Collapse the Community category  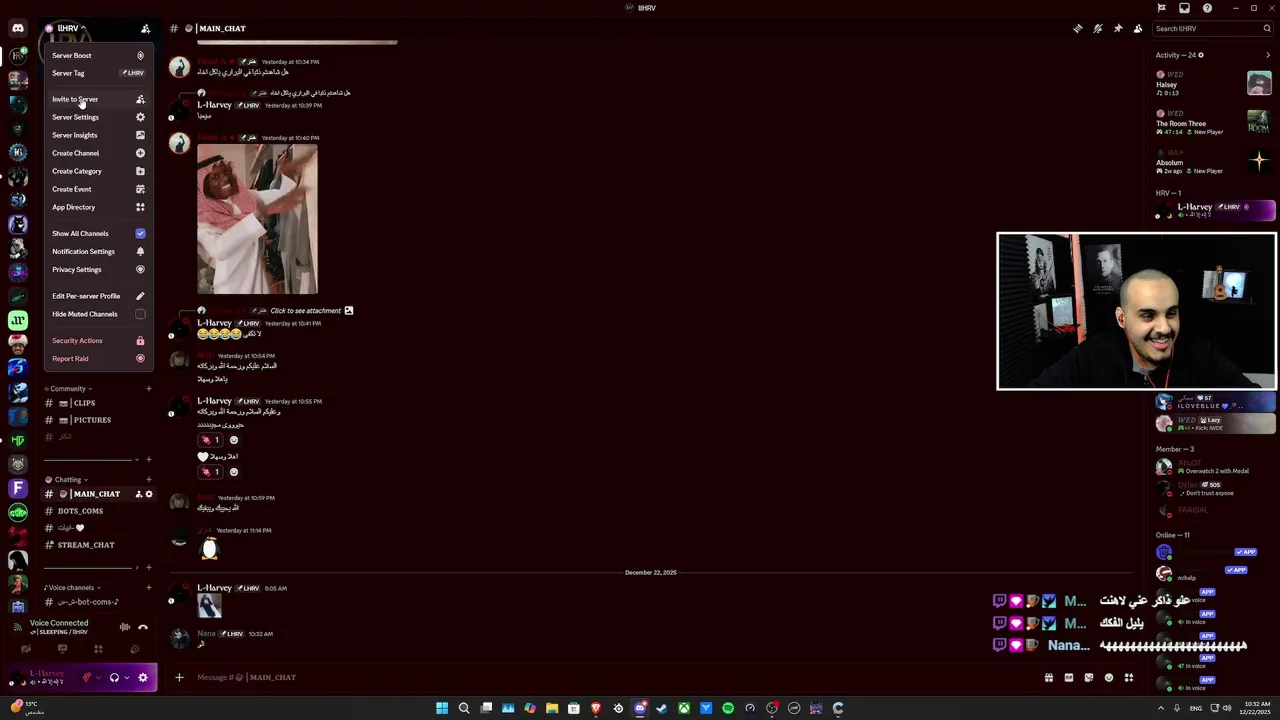click(x=68, y=388)
